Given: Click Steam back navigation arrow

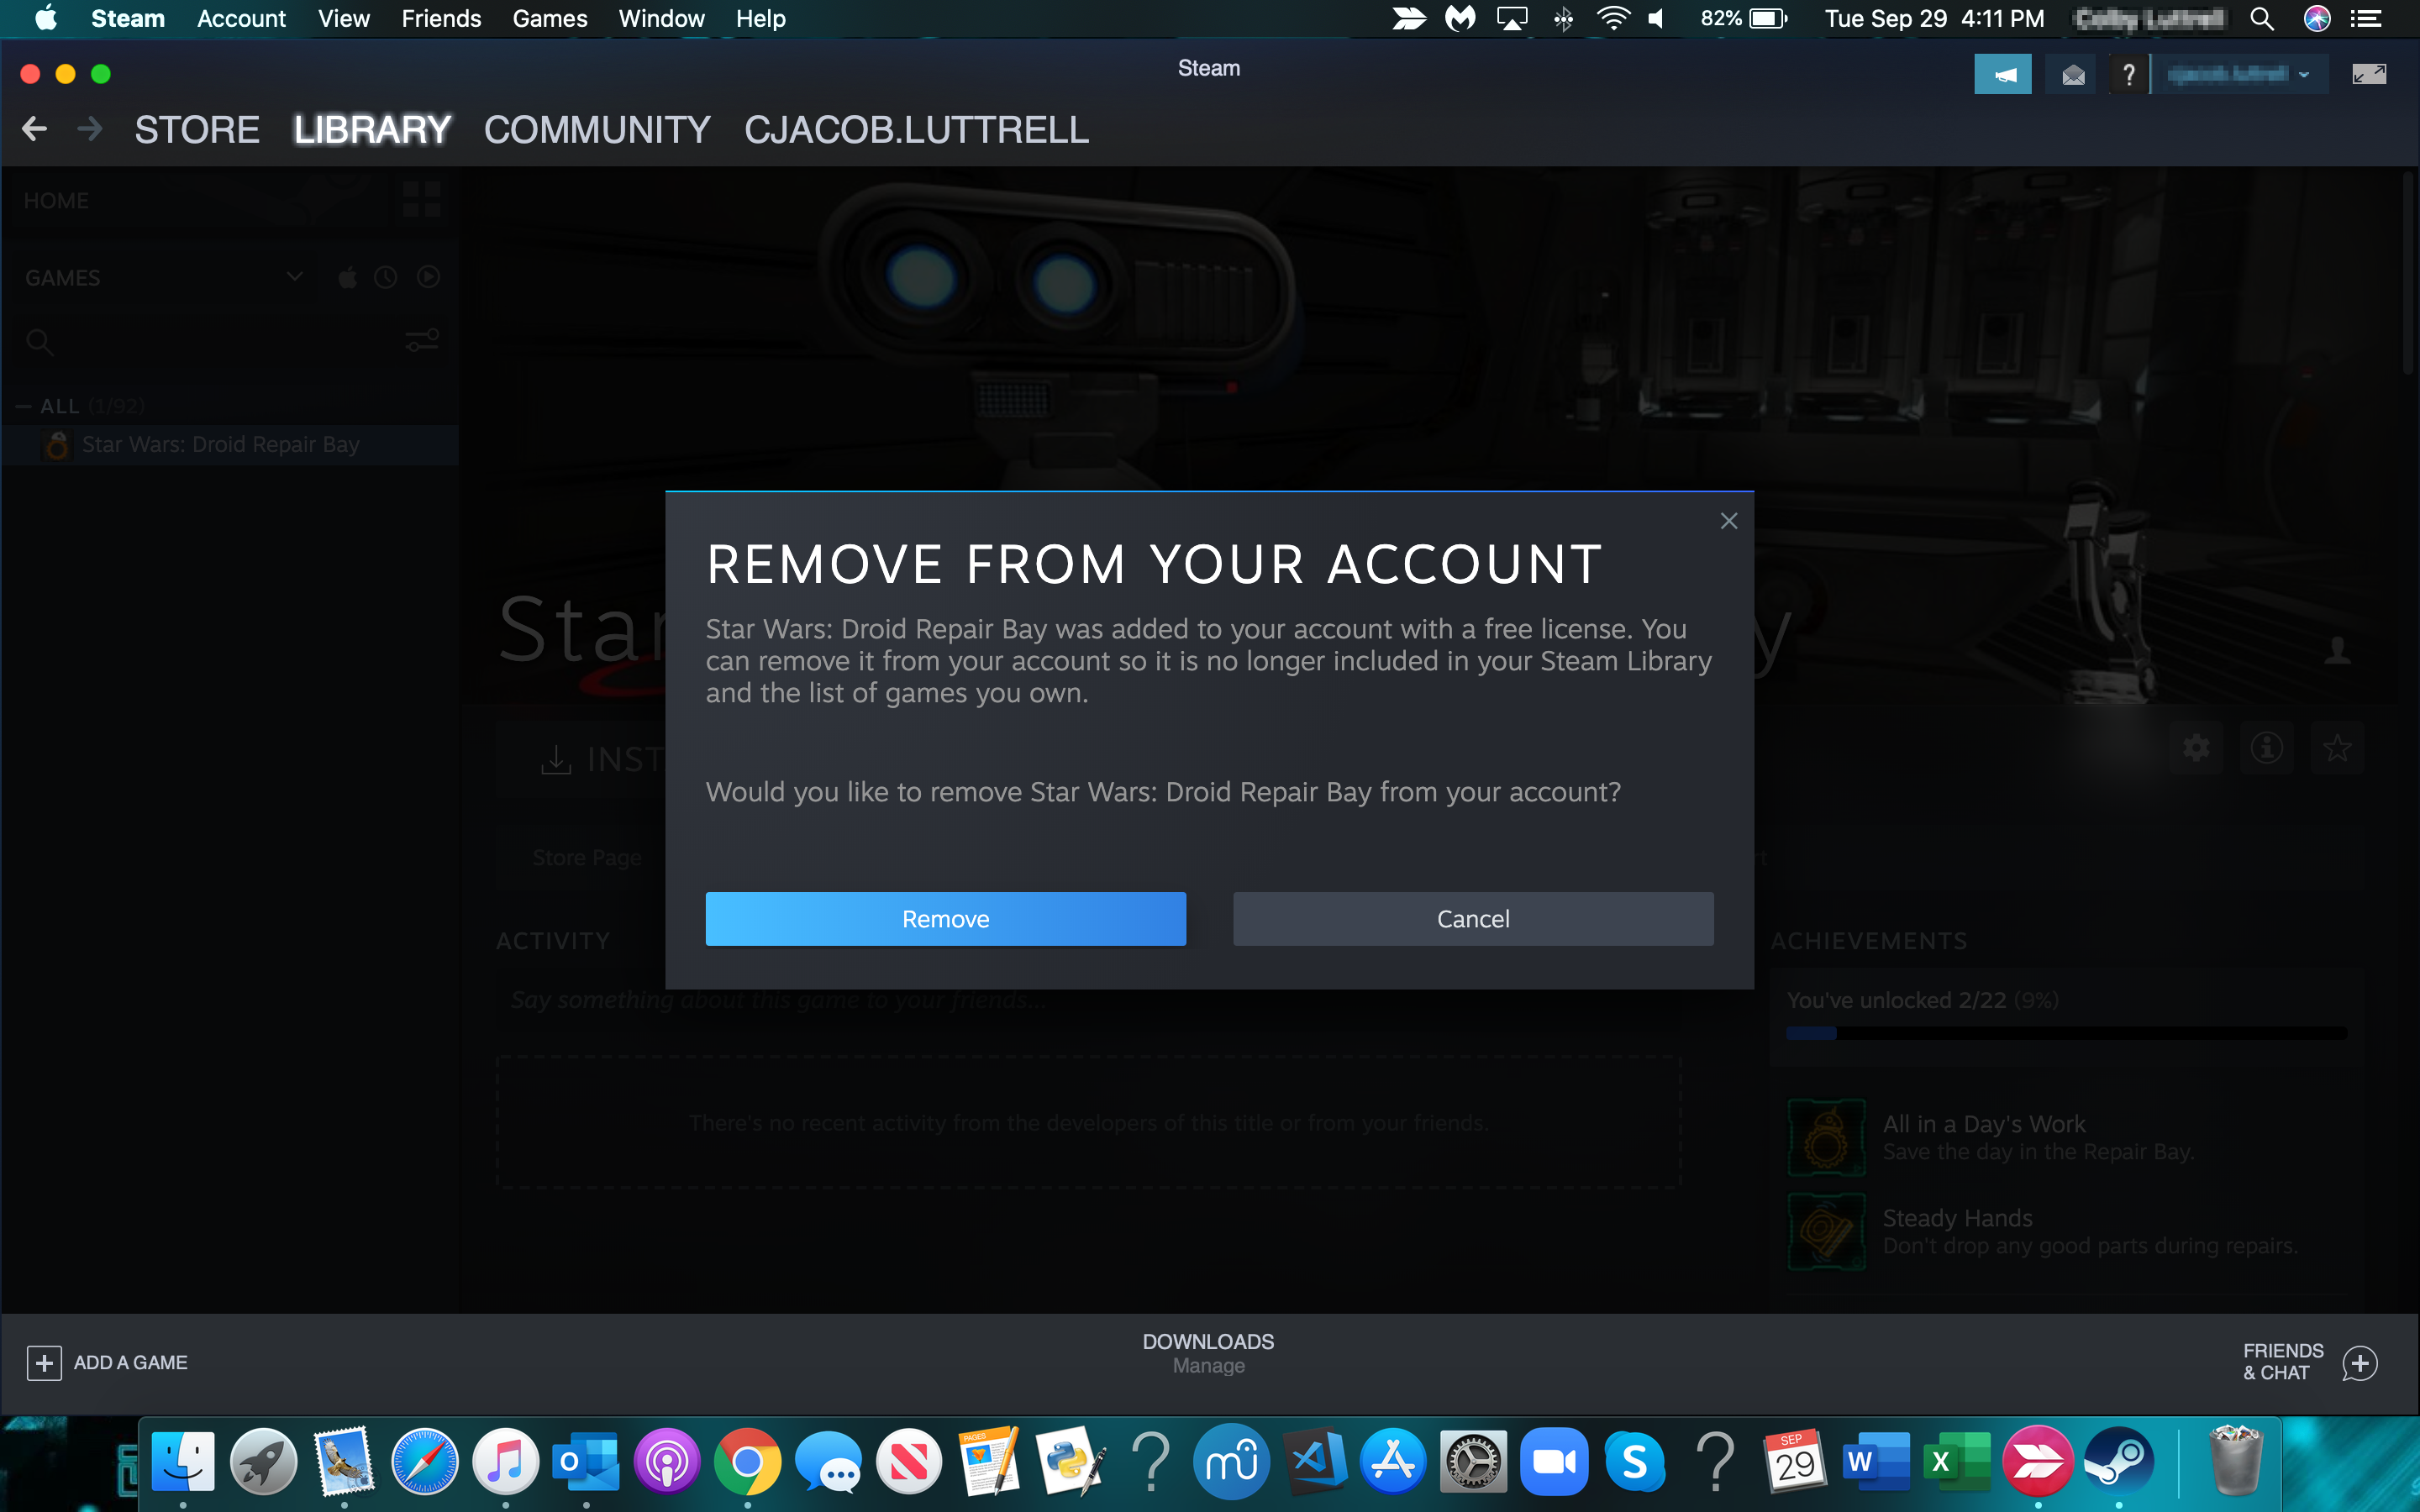Looking at the screenshot, I should pos(34,129).
